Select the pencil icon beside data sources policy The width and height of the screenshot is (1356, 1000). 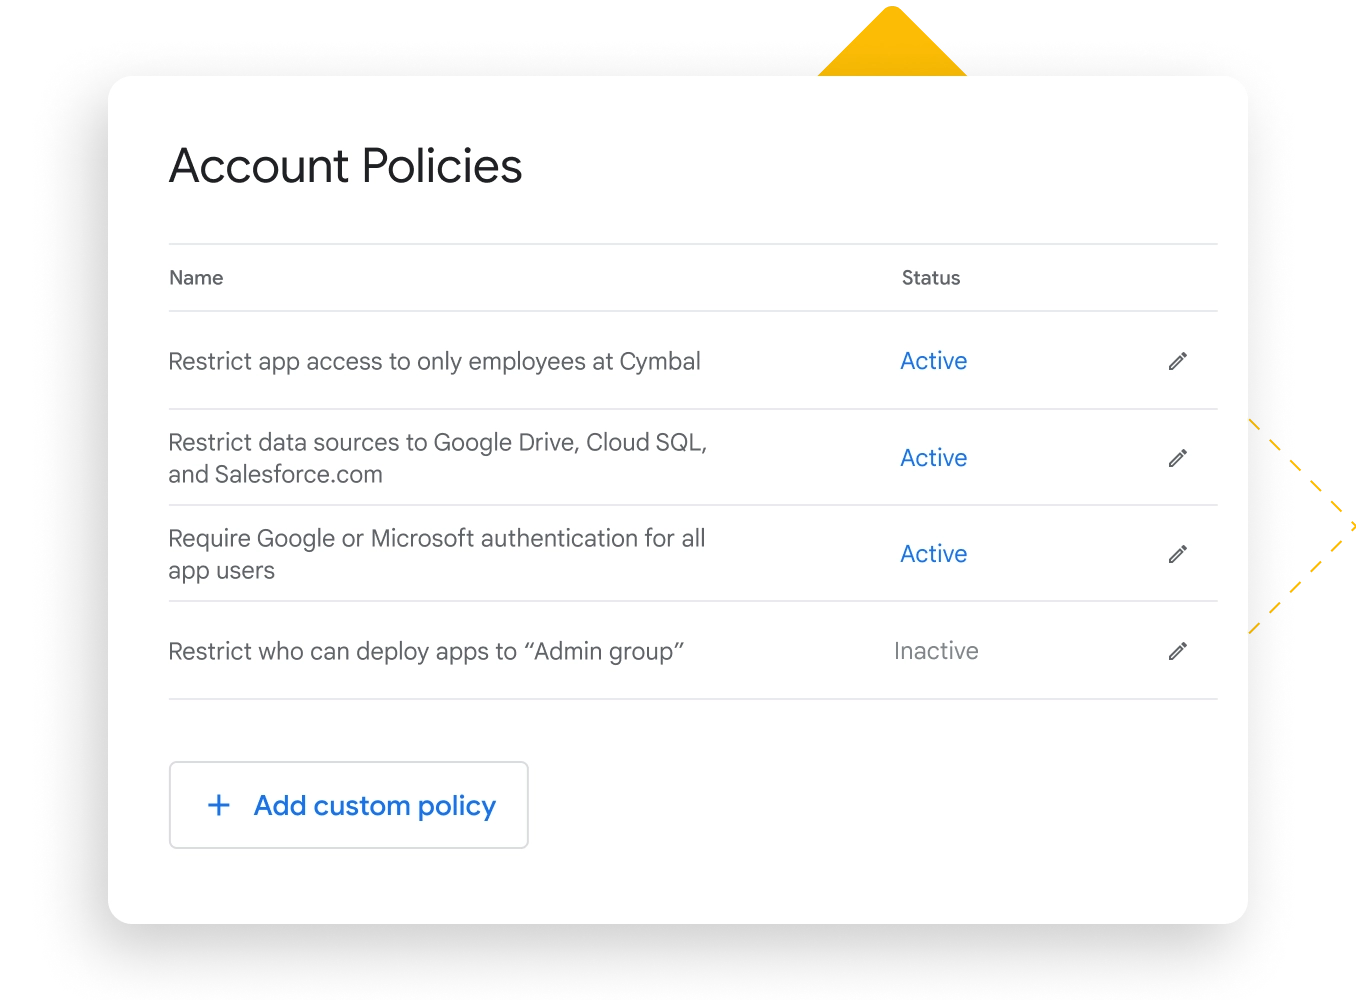1177,457
